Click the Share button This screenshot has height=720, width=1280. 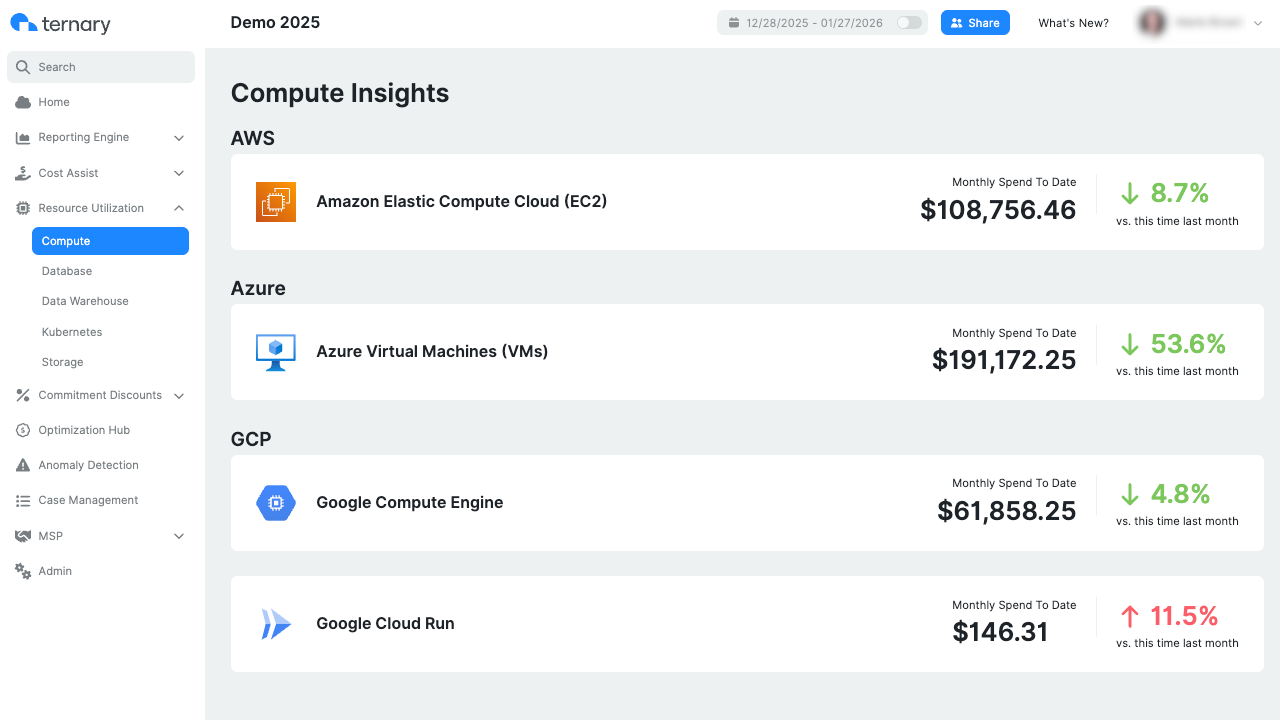(975, 22)
